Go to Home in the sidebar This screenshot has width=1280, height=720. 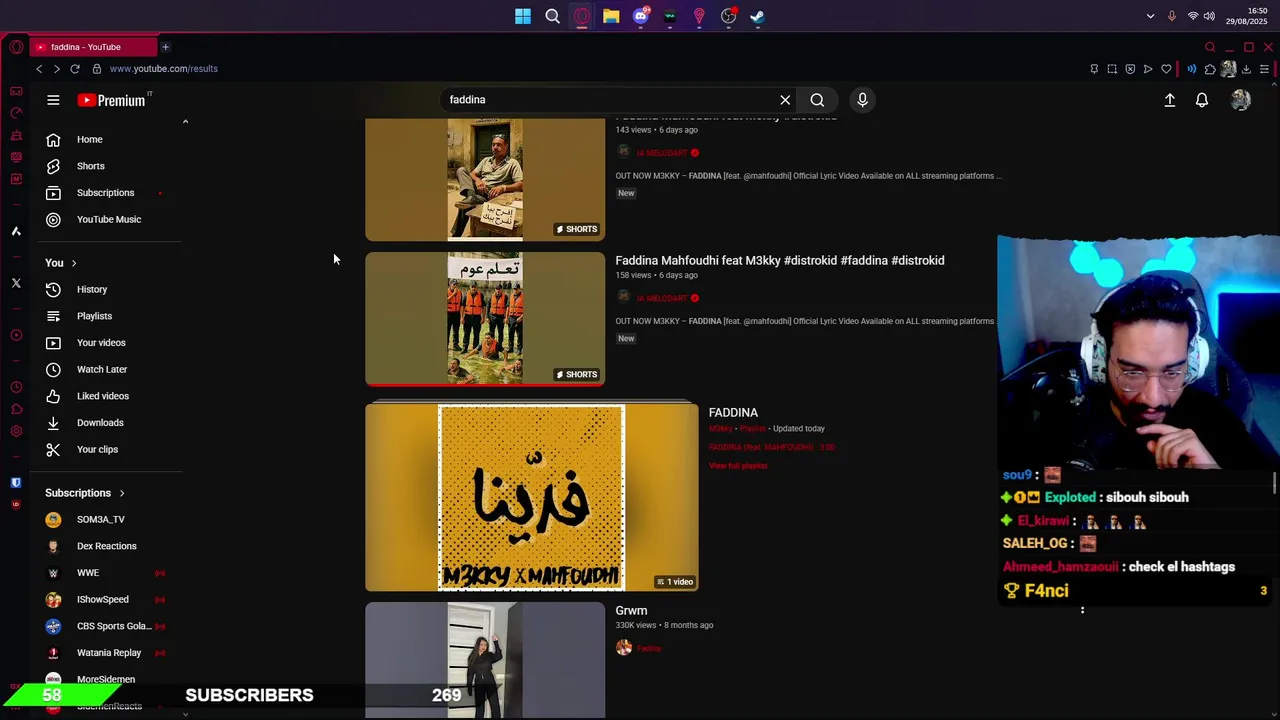pyautogui.click(x=110, y=139)
